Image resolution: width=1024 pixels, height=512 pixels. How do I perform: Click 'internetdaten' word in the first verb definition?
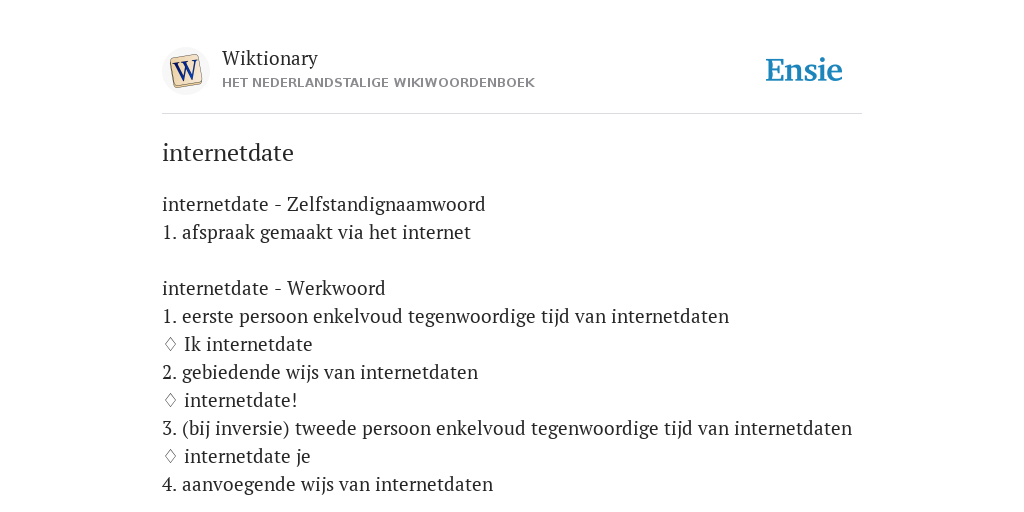click(670, 317)
